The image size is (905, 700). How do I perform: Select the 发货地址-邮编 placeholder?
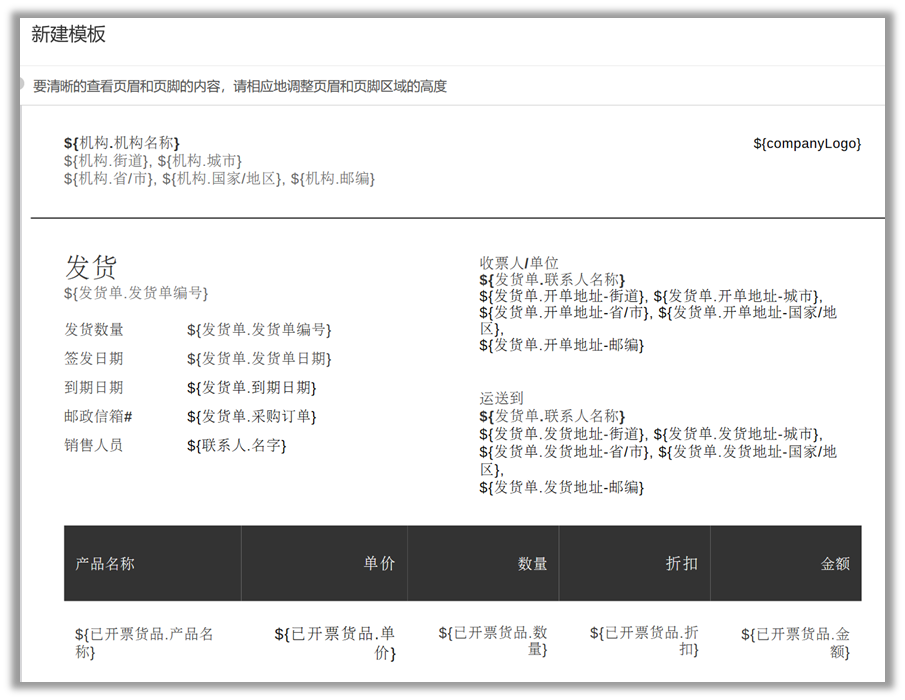pos(561,488)
